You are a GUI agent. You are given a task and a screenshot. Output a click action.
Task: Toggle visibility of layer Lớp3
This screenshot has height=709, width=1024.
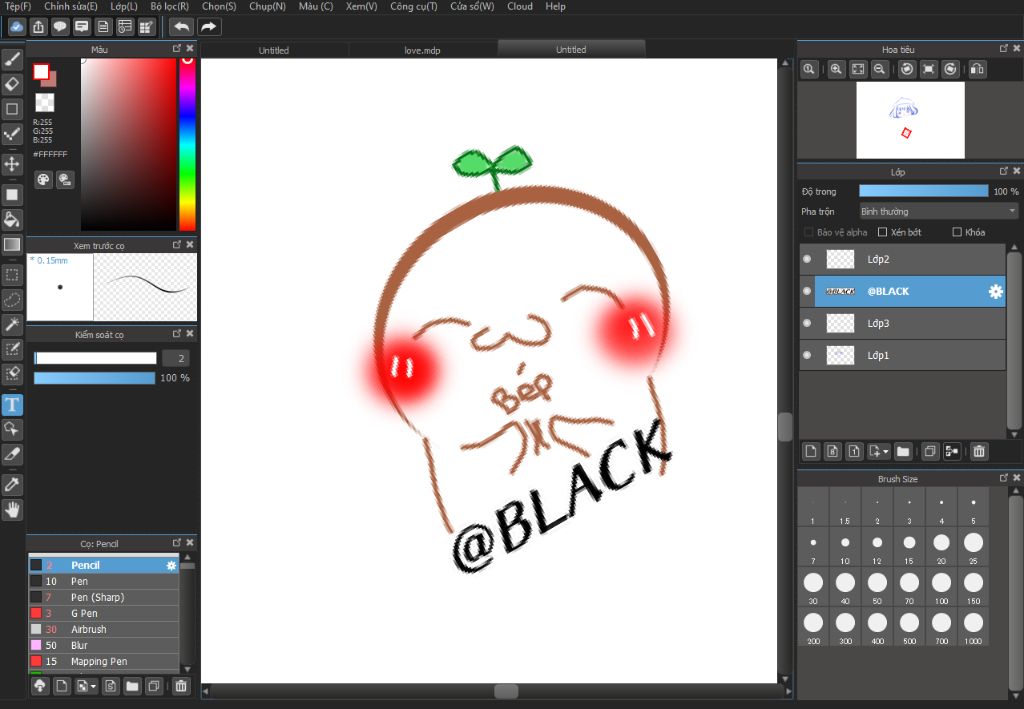[807, 323]
